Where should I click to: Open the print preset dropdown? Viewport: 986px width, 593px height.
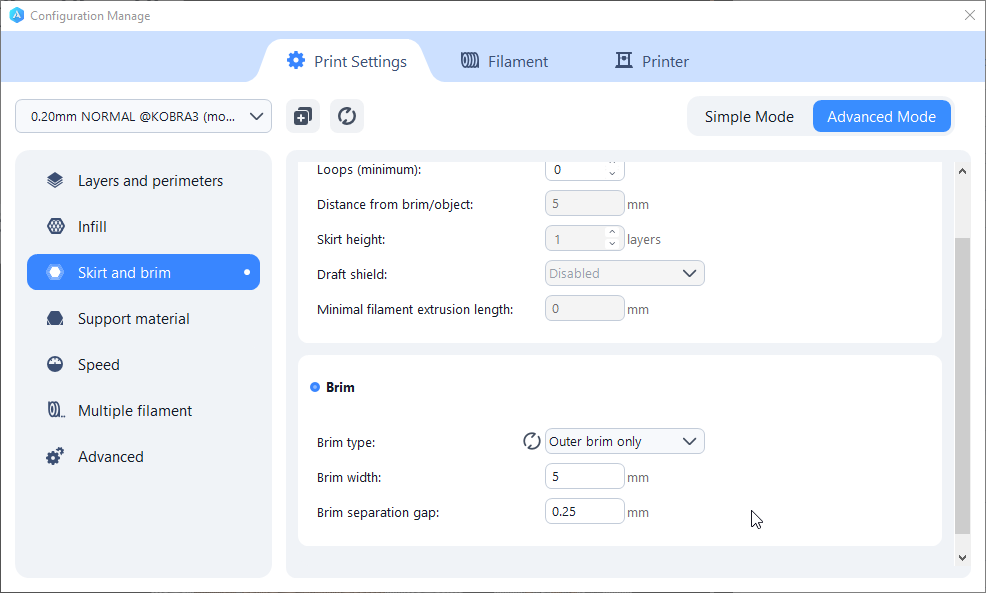pyautogui.click(x=144, y=116)
